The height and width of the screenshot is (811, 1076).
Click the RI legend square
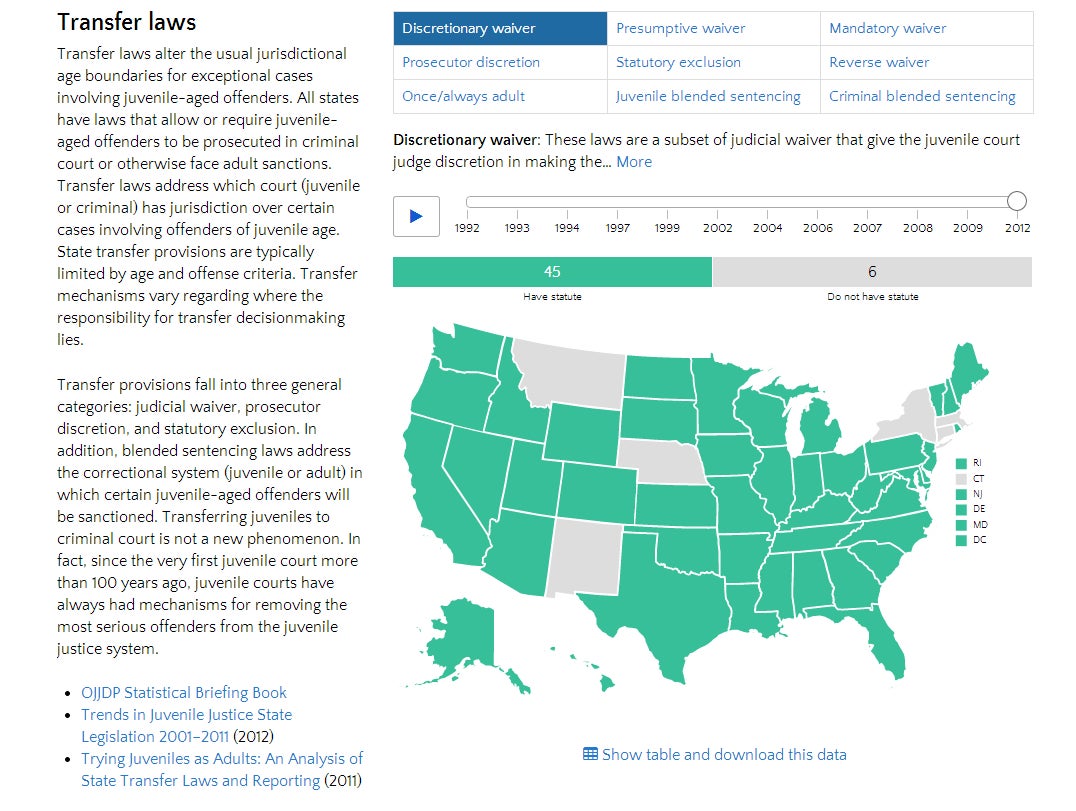[x=961, y=463]
